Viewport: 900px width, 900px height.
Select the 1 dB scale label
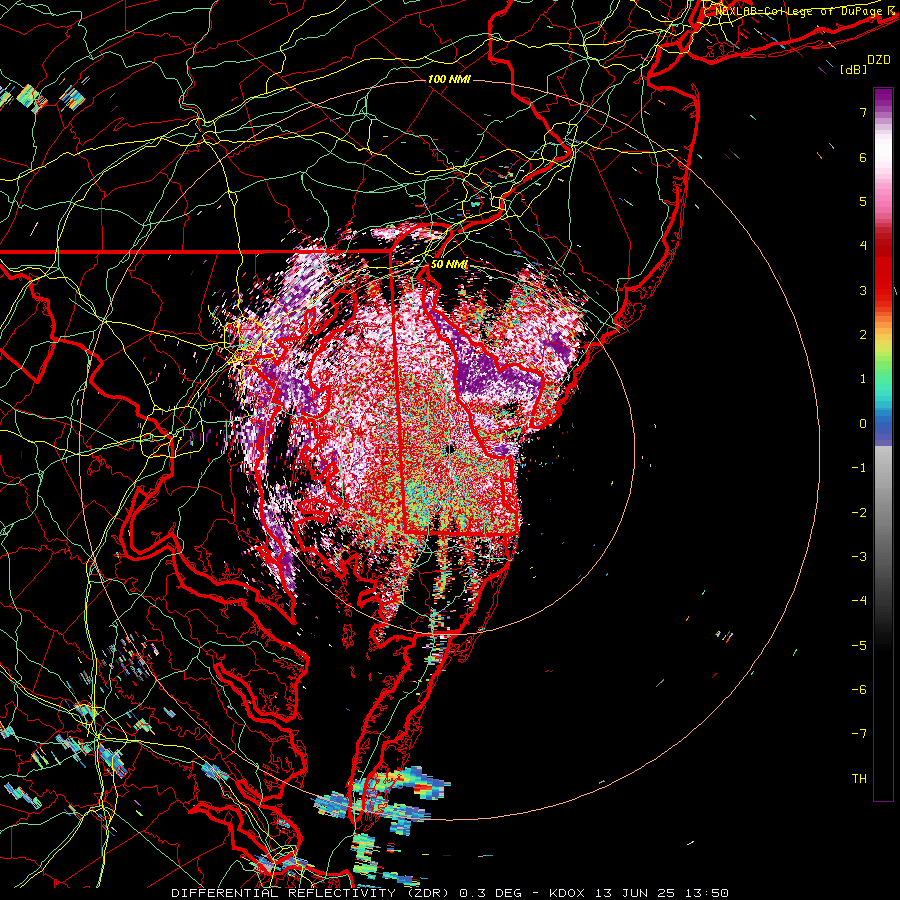(x=863, y=379)
